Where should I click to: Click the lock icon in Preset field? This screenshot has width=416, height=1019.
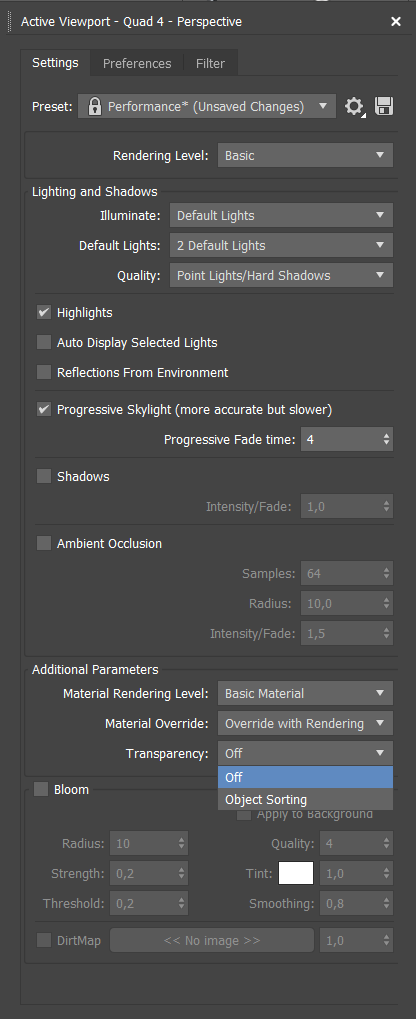pyautogui.click(x=94, y=107)
